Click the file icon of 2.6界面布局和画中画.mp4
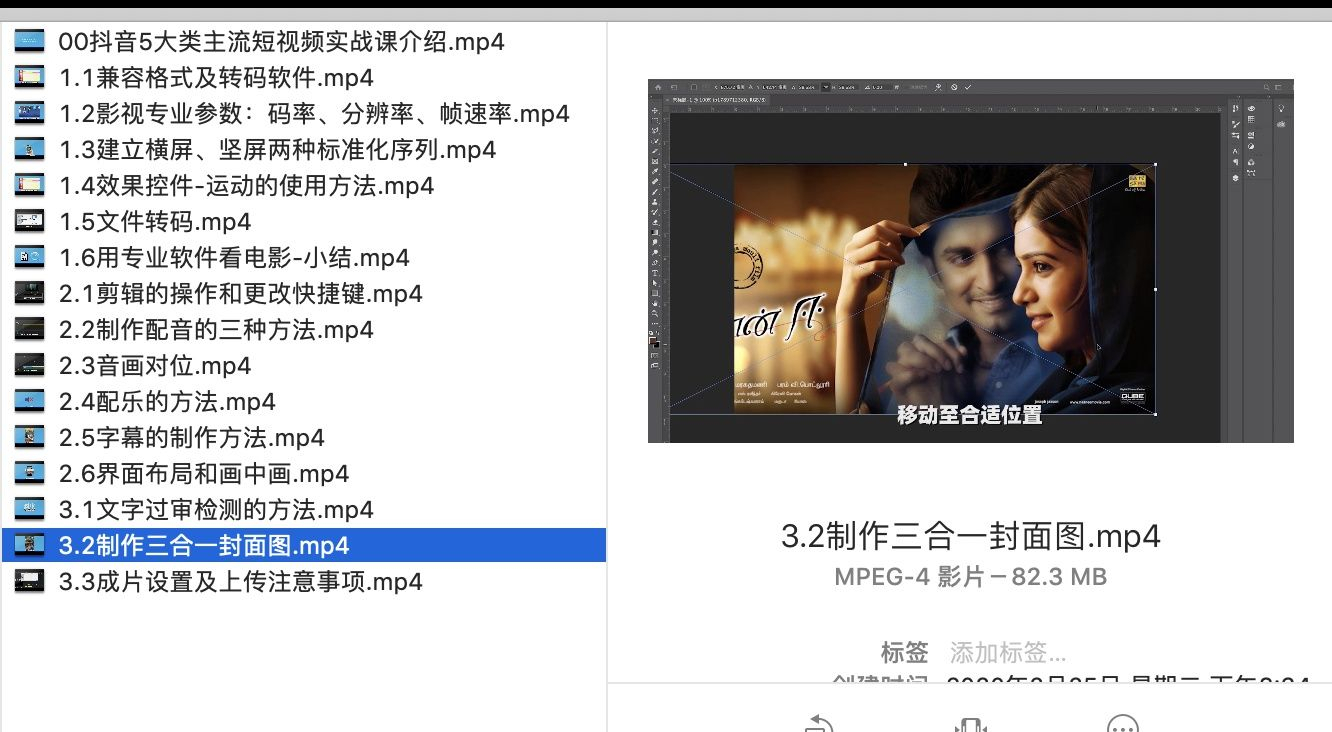The height and width of the screenshot is (732, 1332). pyautogui.click(x=30, y=474)
